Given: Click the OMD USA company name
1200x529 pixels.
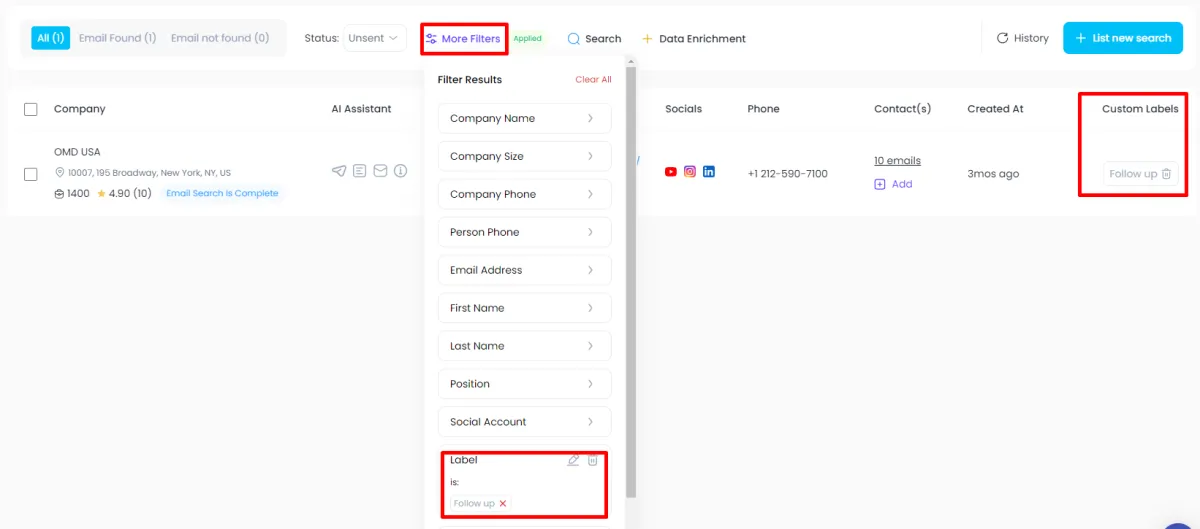Looking at the screenshot, I should point(77,152).
